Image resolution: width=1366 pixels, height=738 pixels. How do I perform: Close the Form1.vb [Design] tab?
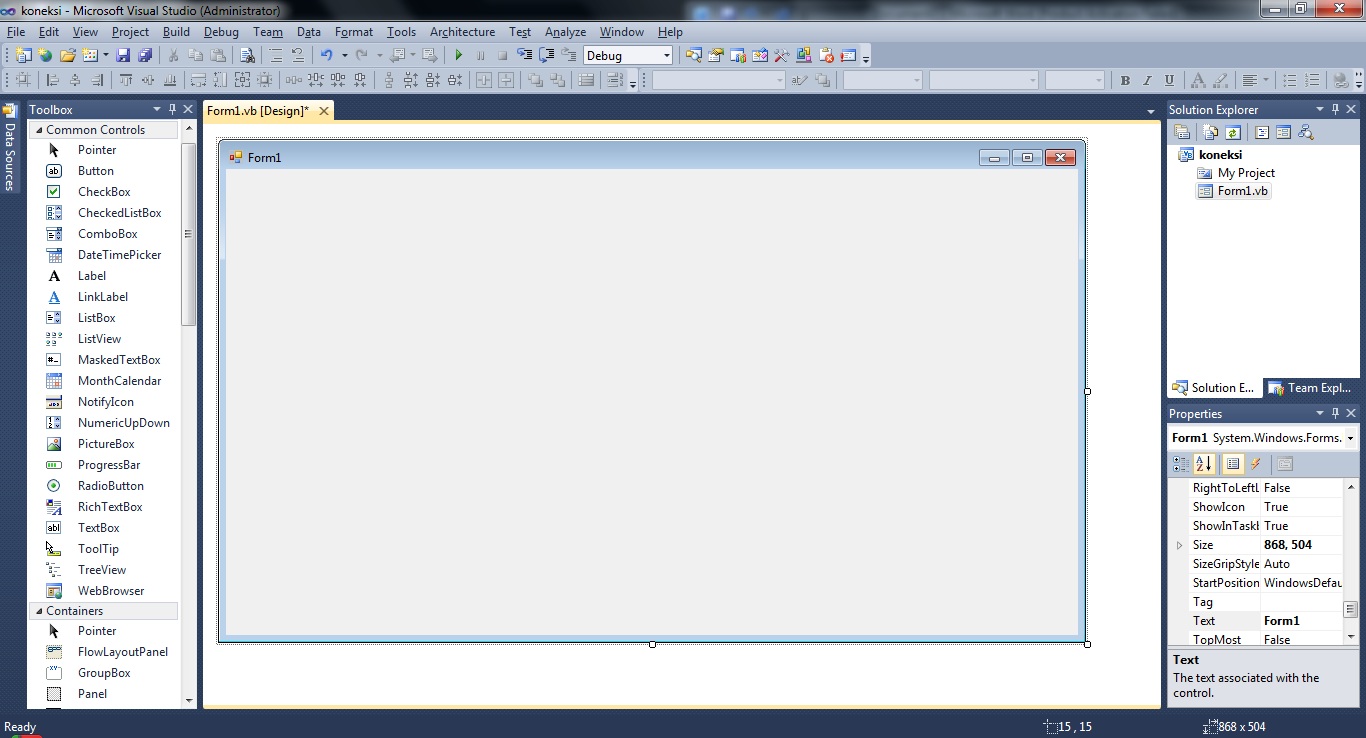tap(323, 111)
